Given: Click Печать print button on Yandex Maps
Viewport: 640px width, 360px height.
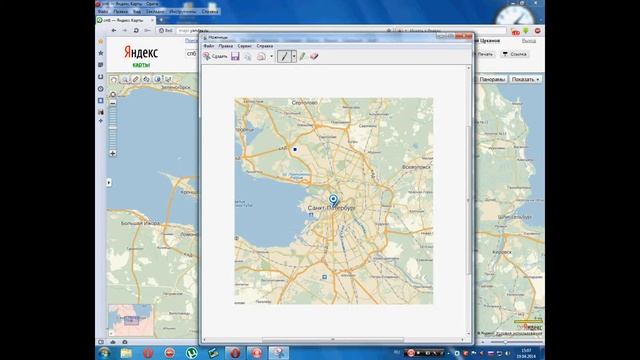Looking at the screenshot, I should (x=484, y=54).
